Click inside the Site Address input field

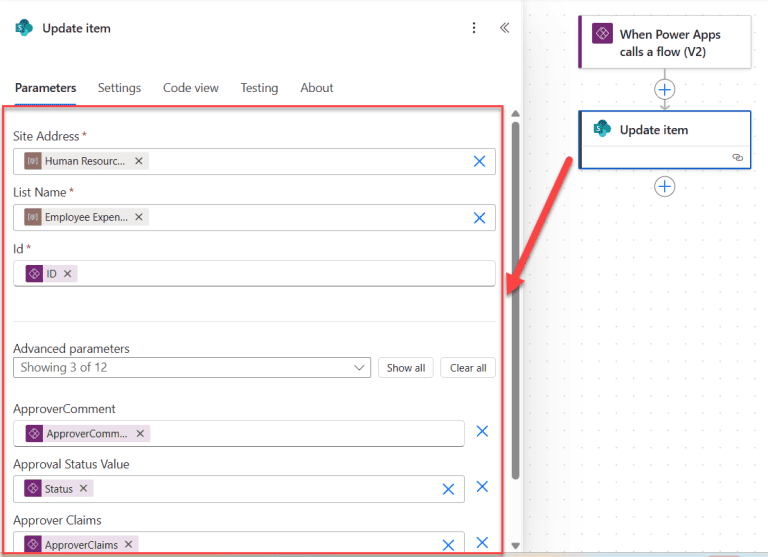254,161
